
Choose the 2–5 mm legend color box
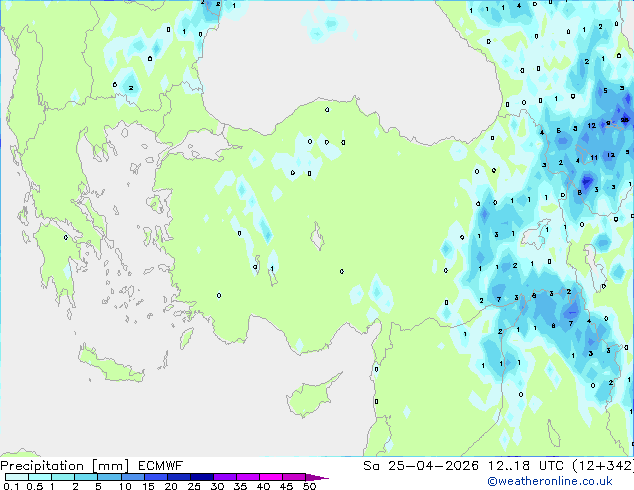coord(86,477)
